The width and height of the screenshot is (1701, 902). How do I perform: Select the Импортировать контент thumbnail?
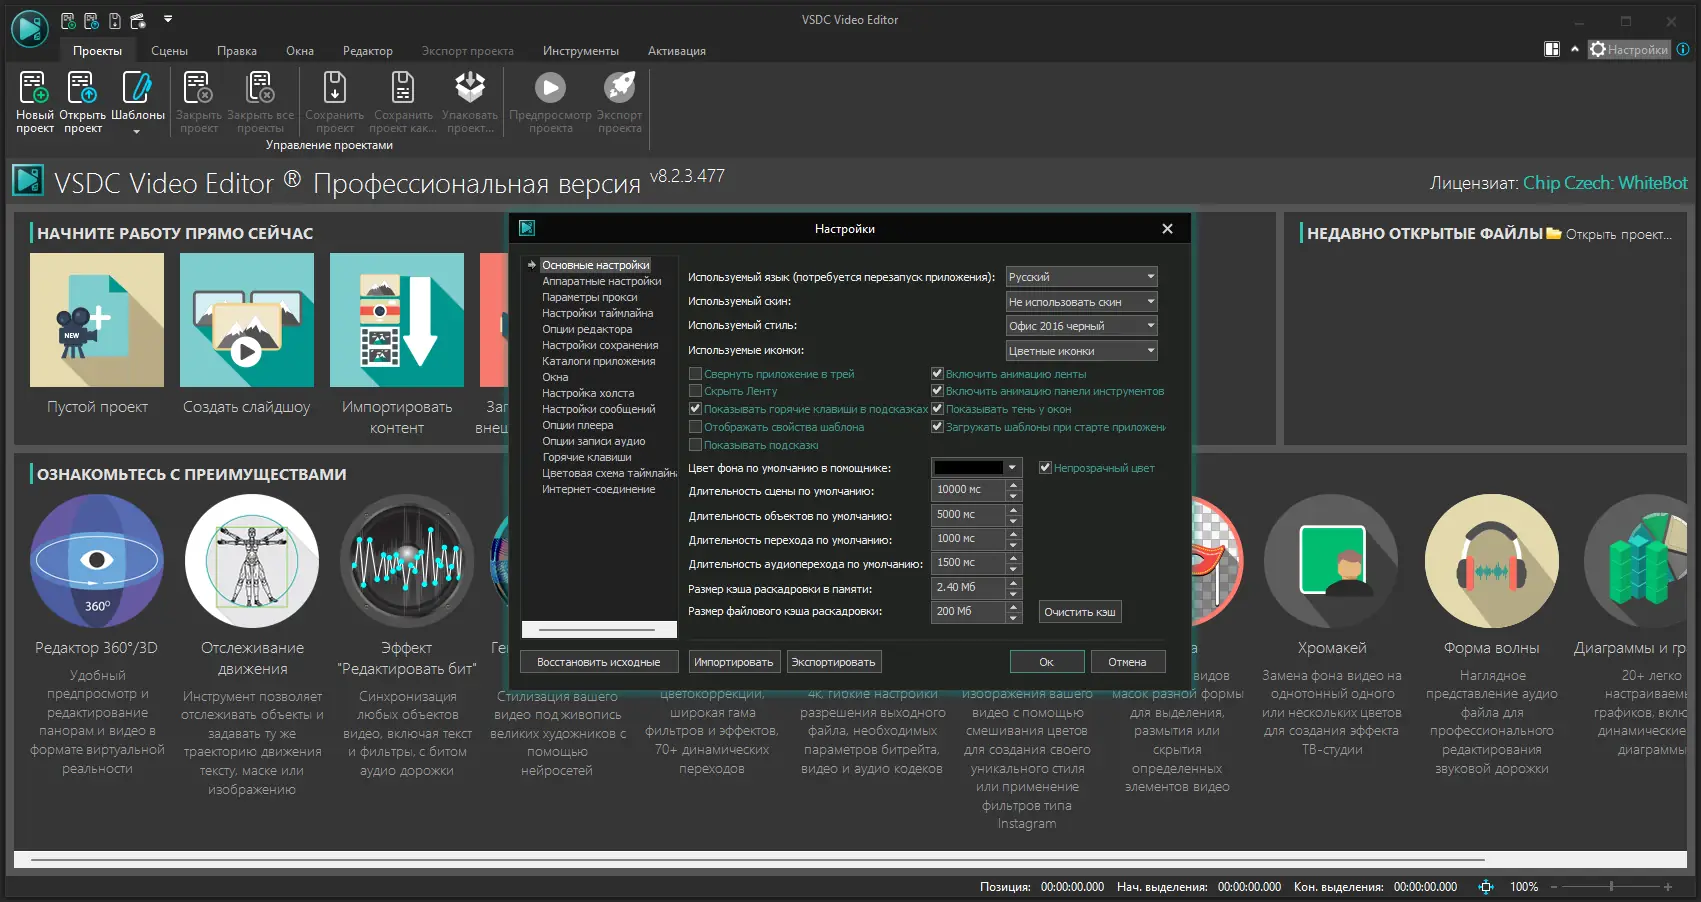397,320
